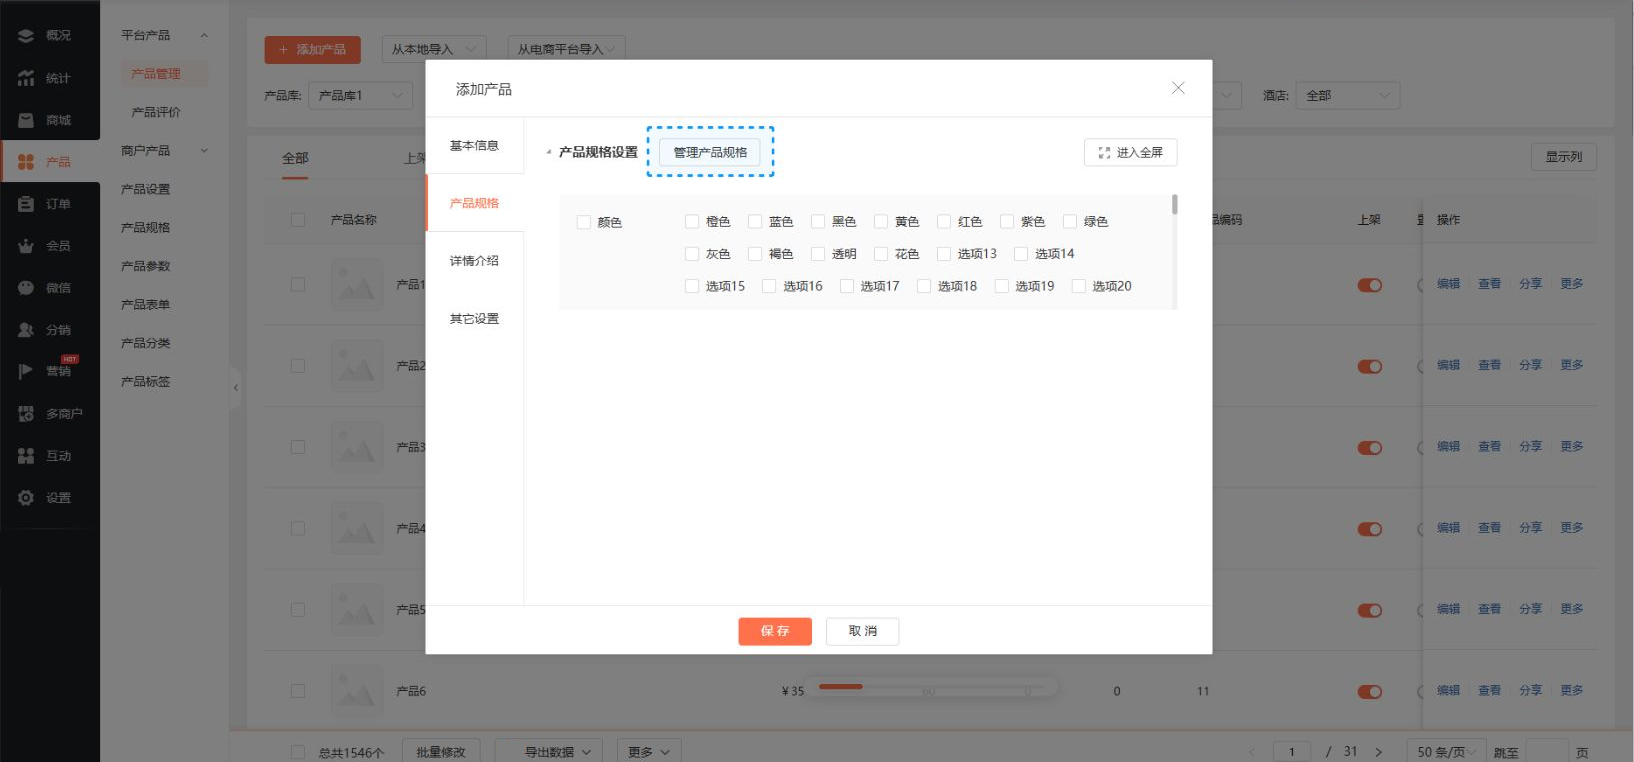Open the 导出数据 dropdown
The image size is (1634, 762).
click(x=548, y=752)
